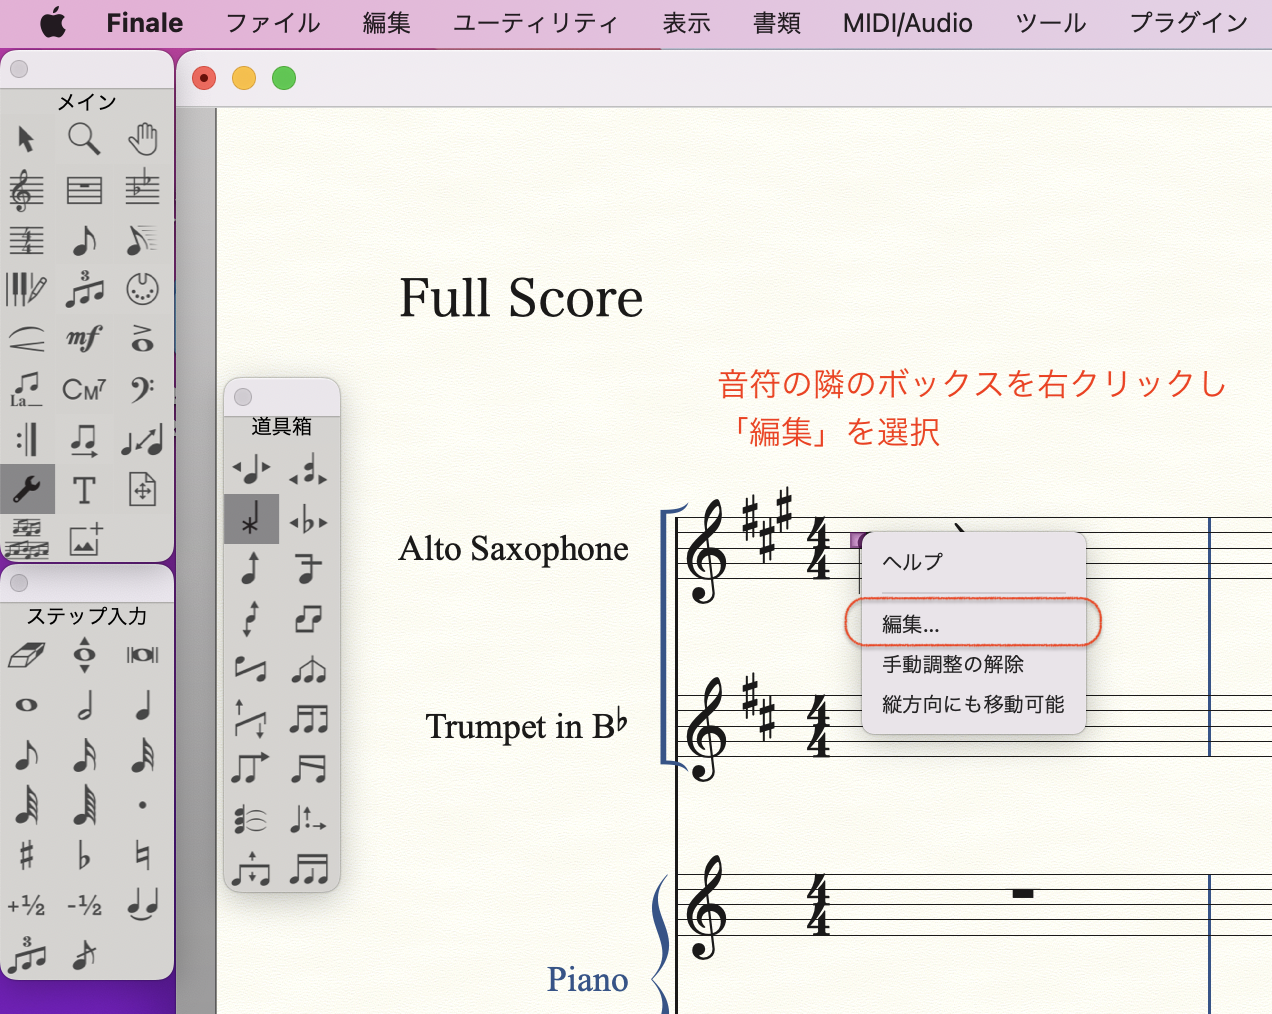Choose 編集... in the context menu
The height and width of the screenshot is (1014, 1272).
point(974,625)
